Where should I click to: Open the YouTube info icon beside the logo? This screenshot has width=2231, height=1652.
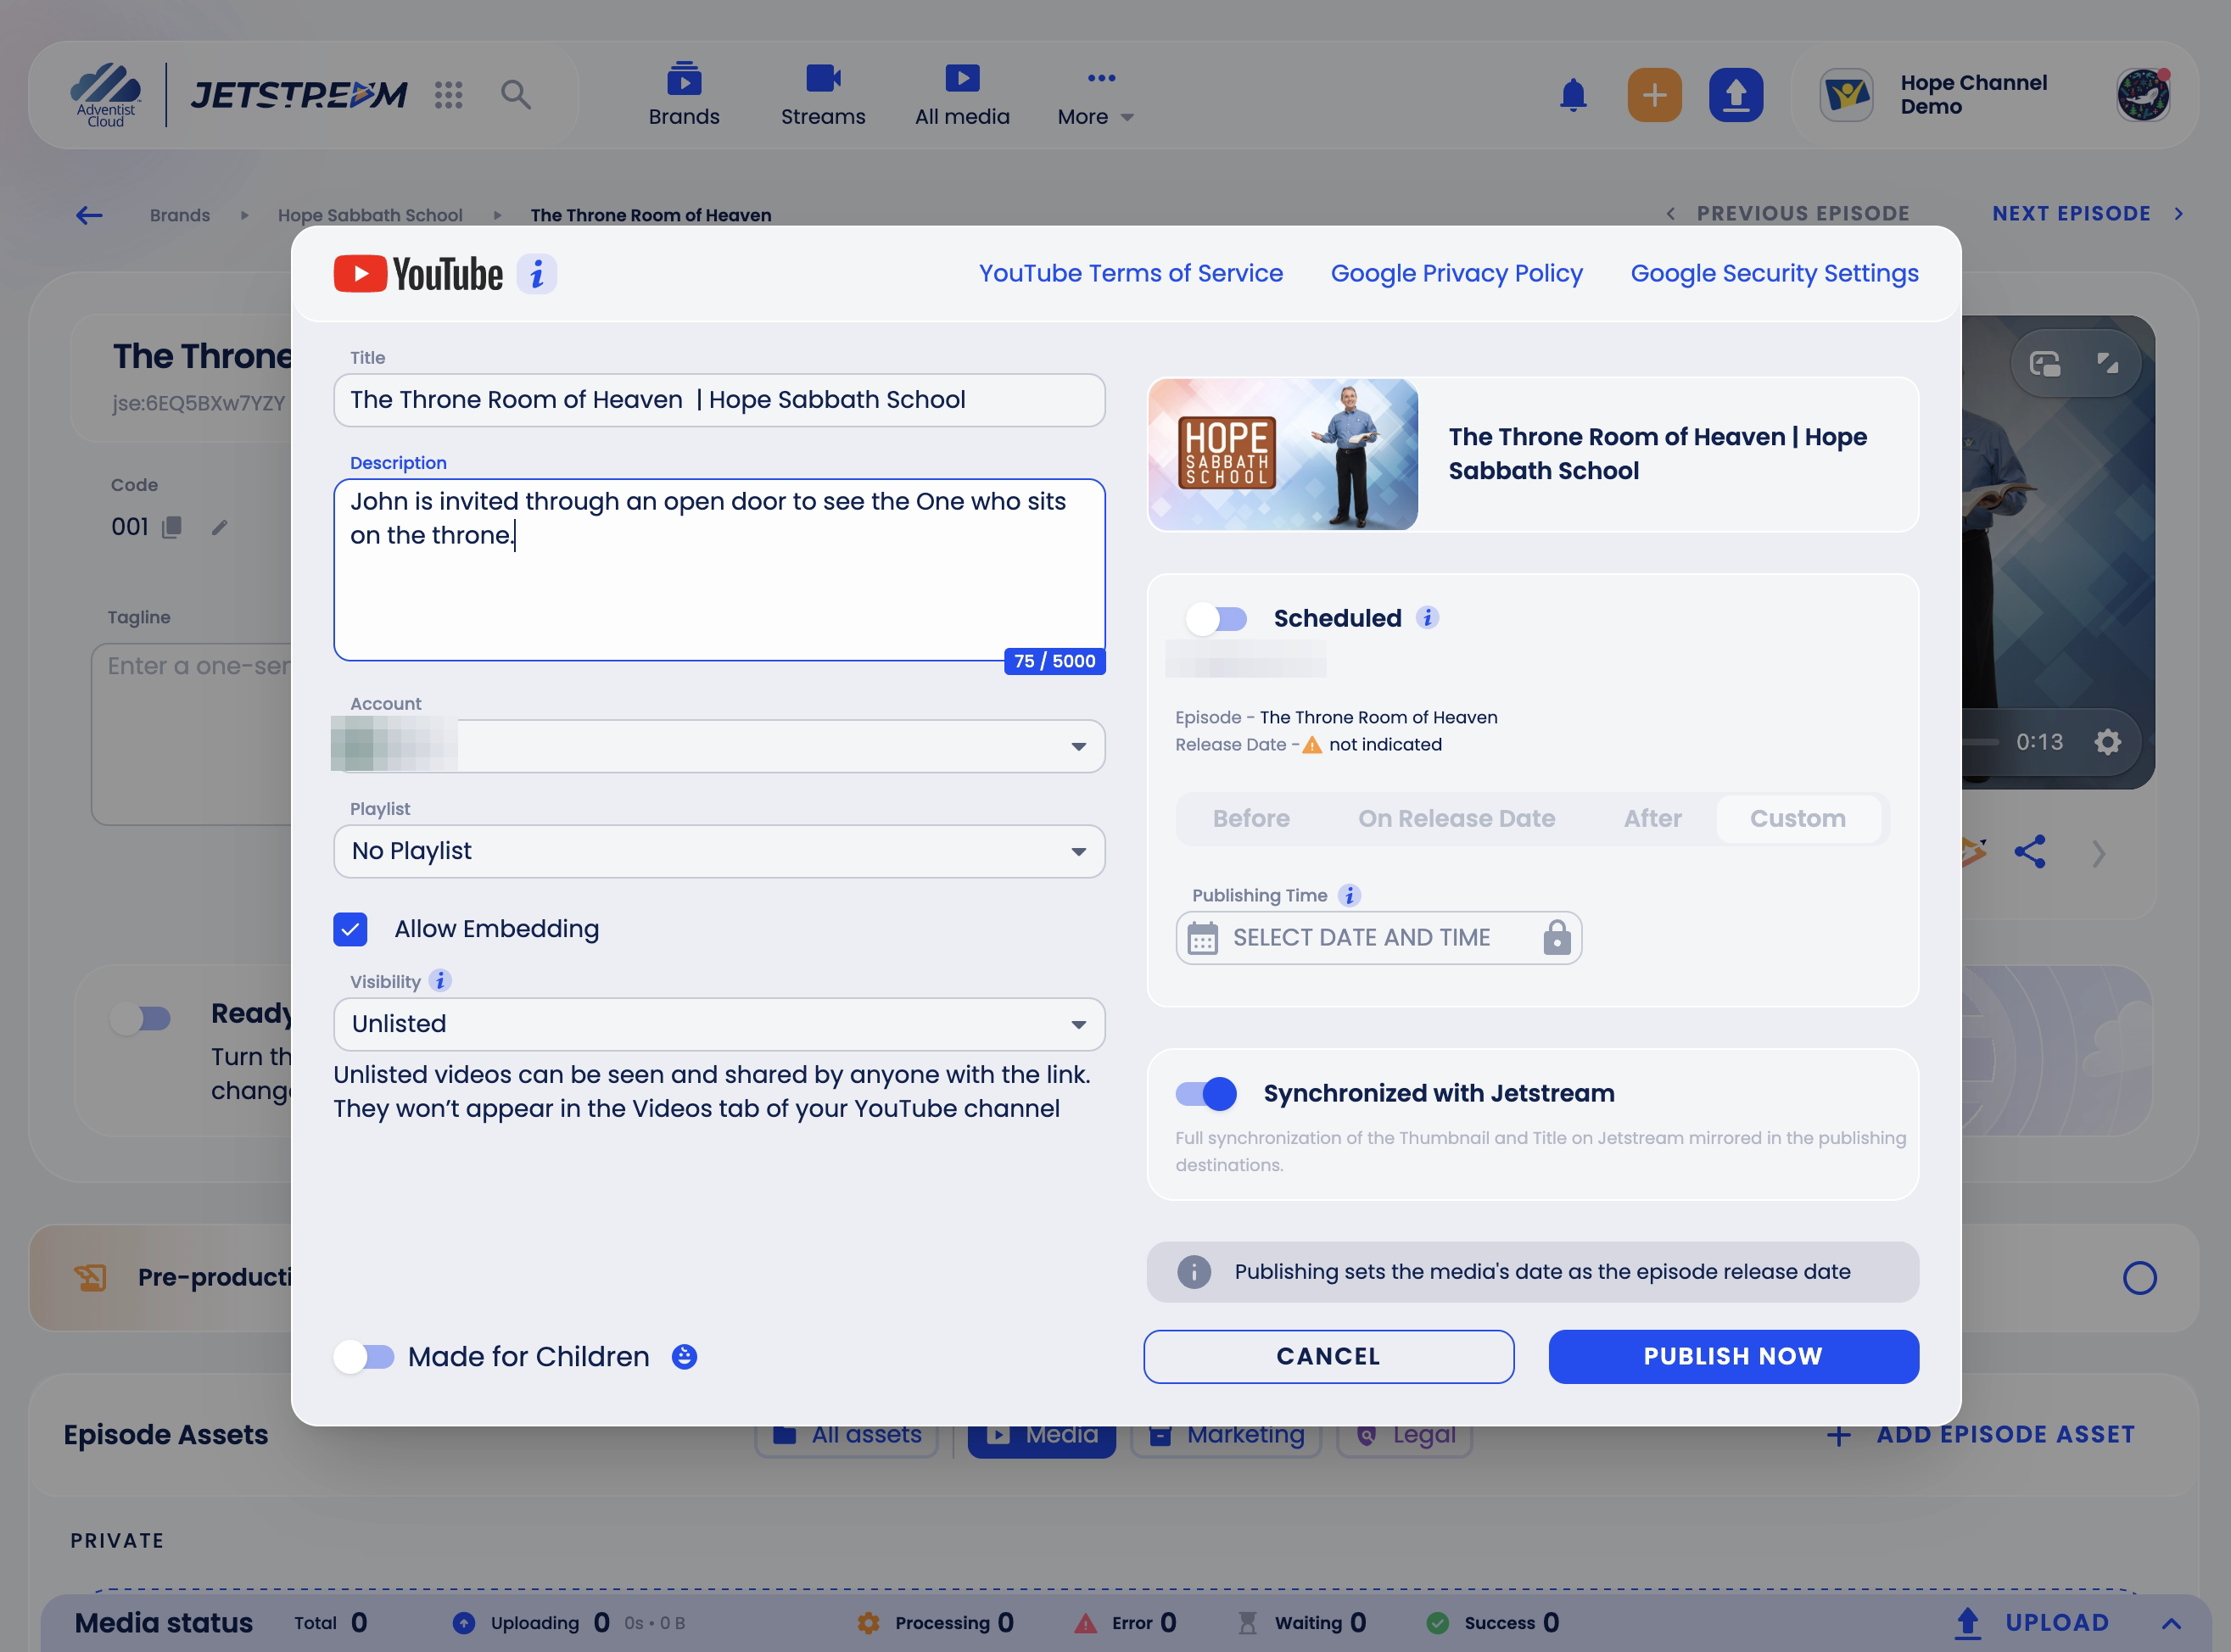click(537, 274)
